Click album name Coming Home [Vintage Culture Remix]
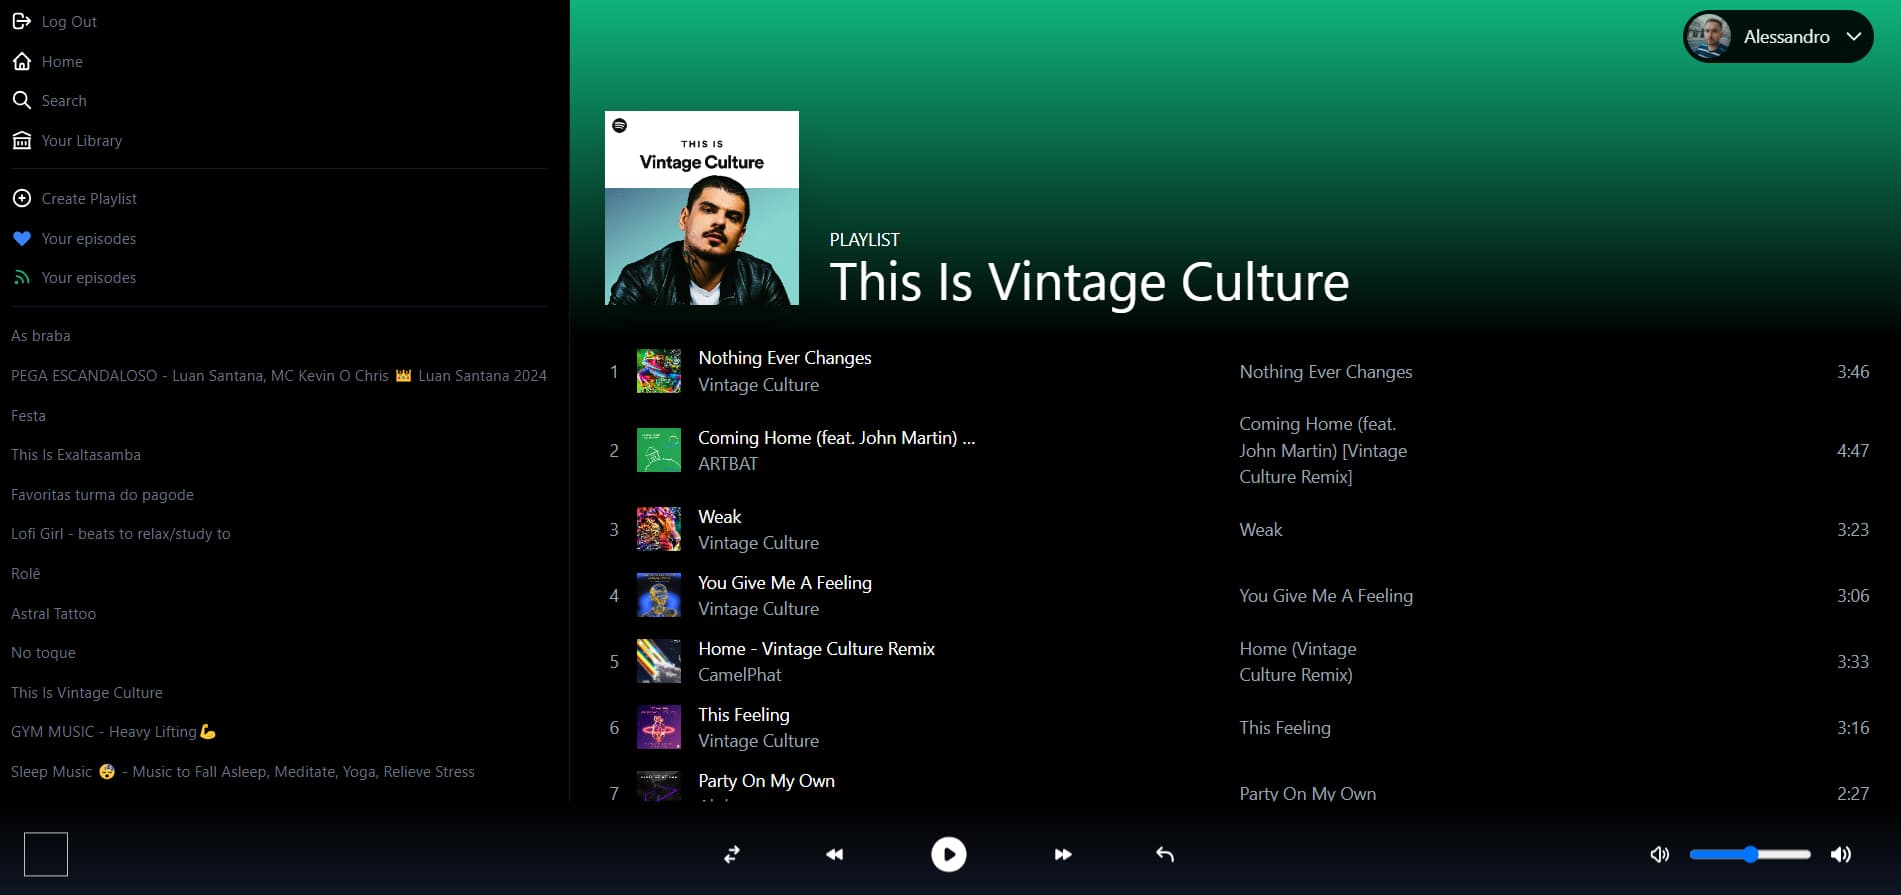1901x895 pixels. pyautogui.click(x=1323, y=450)
